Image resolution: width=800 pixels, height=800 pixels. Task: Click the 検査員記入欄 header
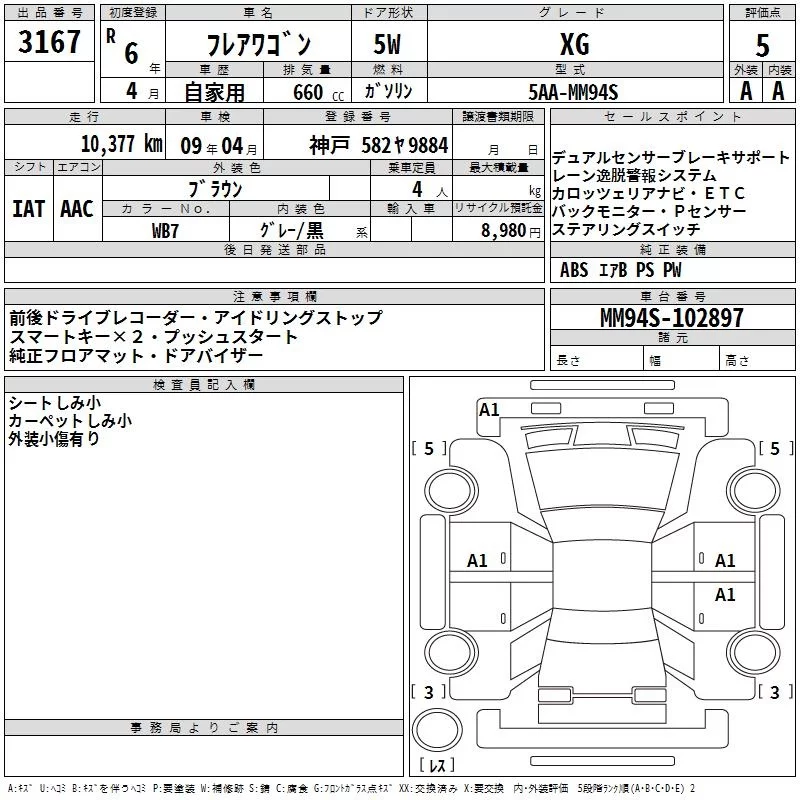204,385
